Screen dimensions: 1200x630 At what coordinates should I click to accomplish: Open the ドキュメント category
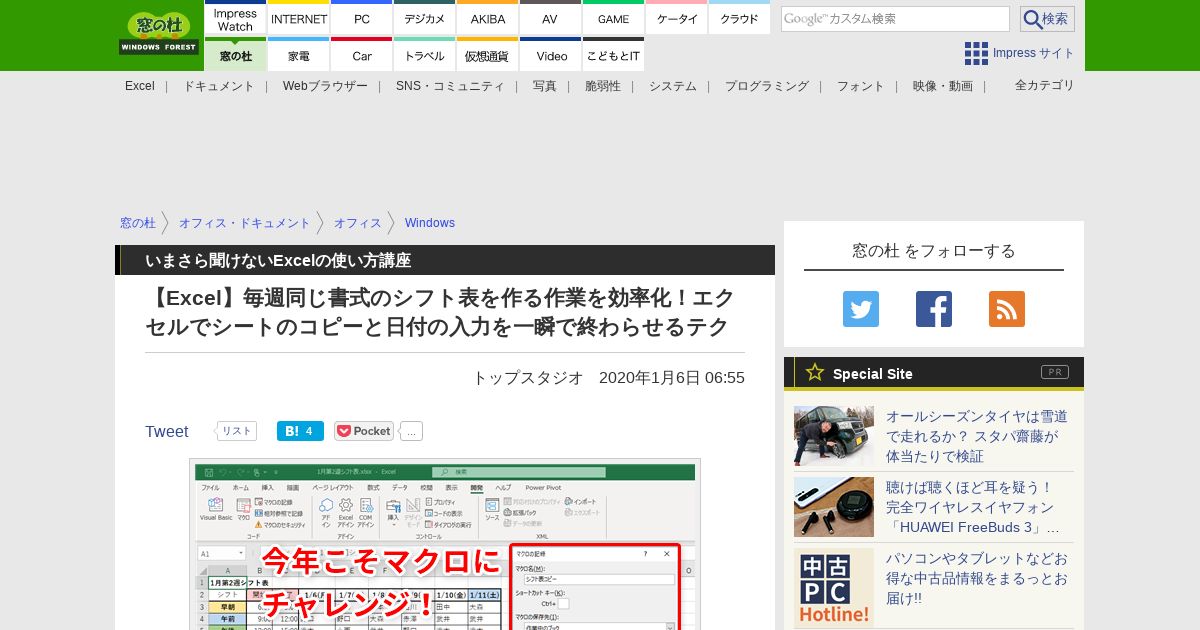tap(219, 86)
